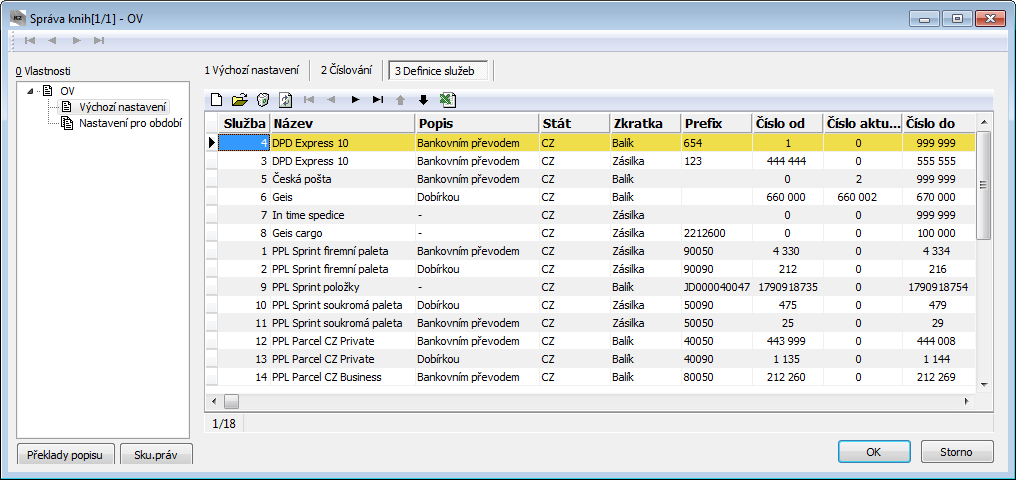Go to next record in grid toolbar
The height and width of the screenshot is (480, 1016).
pos(355,100)
